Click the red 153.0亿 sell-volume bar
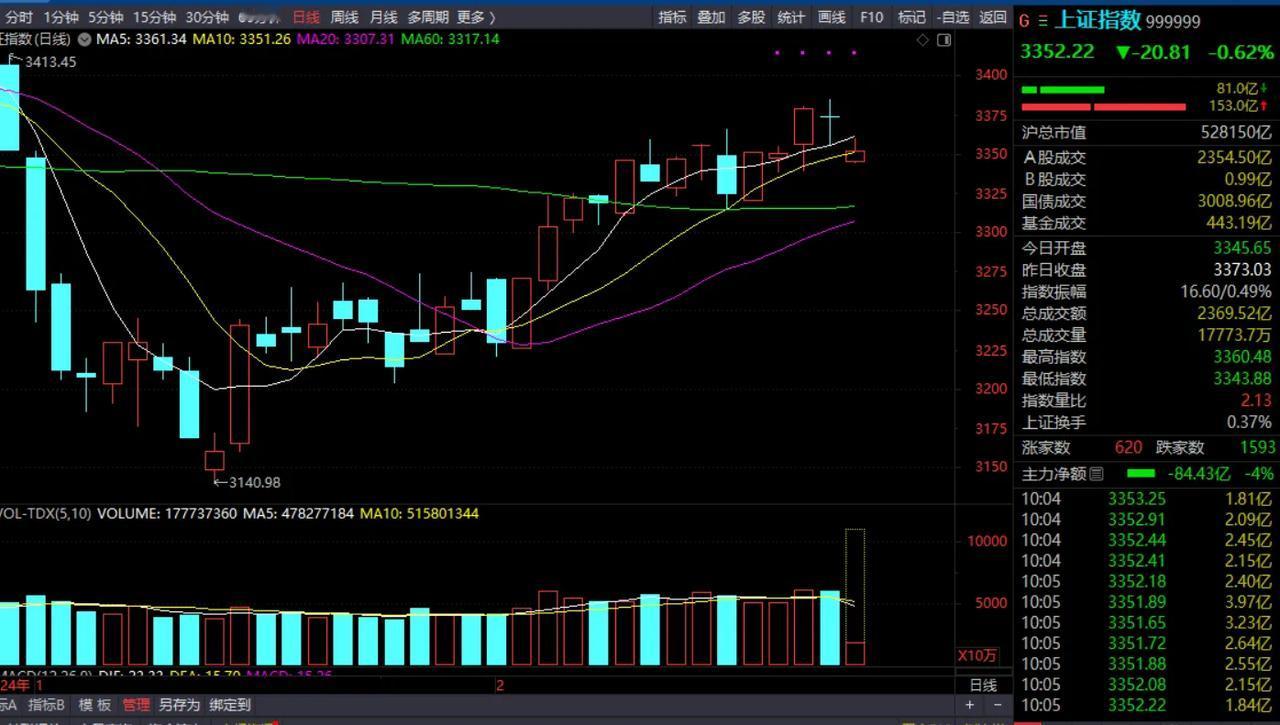 [x=1103, y=106]
